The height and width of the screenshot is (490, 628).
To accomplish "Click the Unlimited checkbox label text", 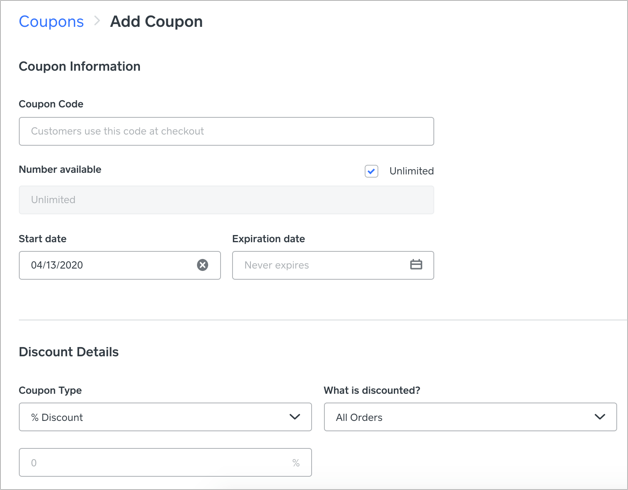I will (x=411, y=171).
